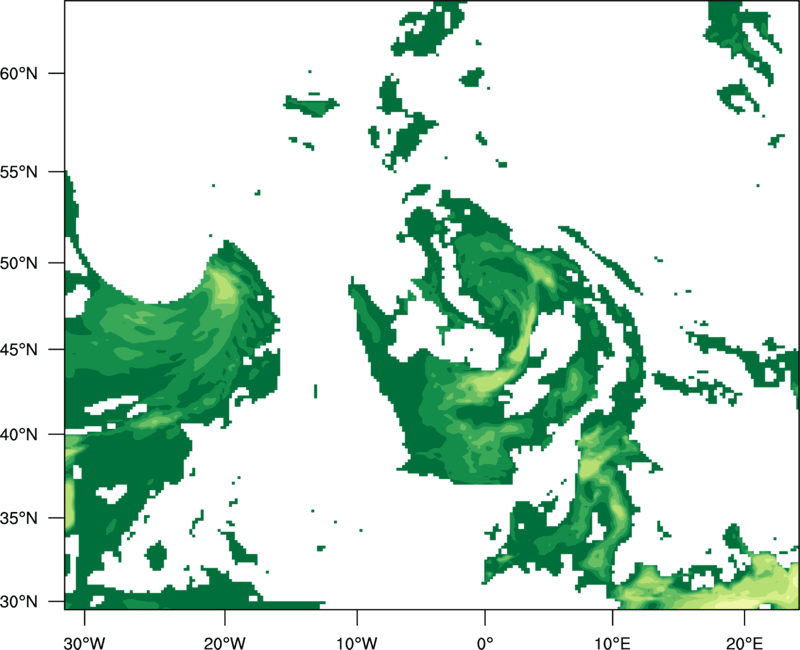Image resolution: width=800 pixels, height=650 pixels.
Task: Click the 35°N latitude label
Action: (19, 518)
